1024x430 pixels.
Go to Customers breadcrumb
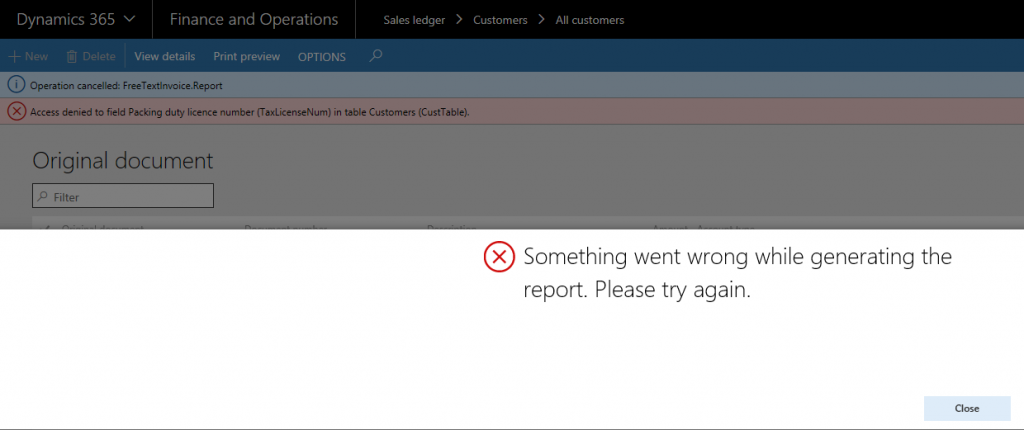501,20
